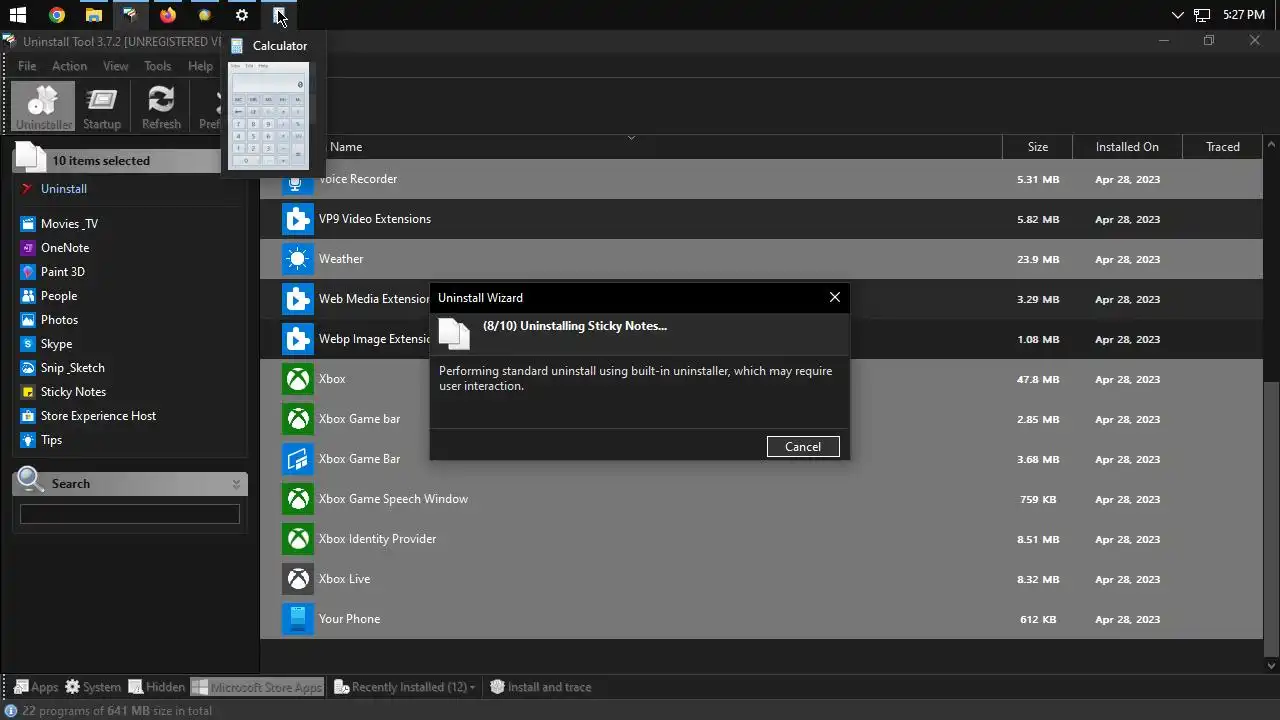Screen dimensions: 1280x720
Task: Click the Xbox Game bar green icon
Action: click(297, 419)
